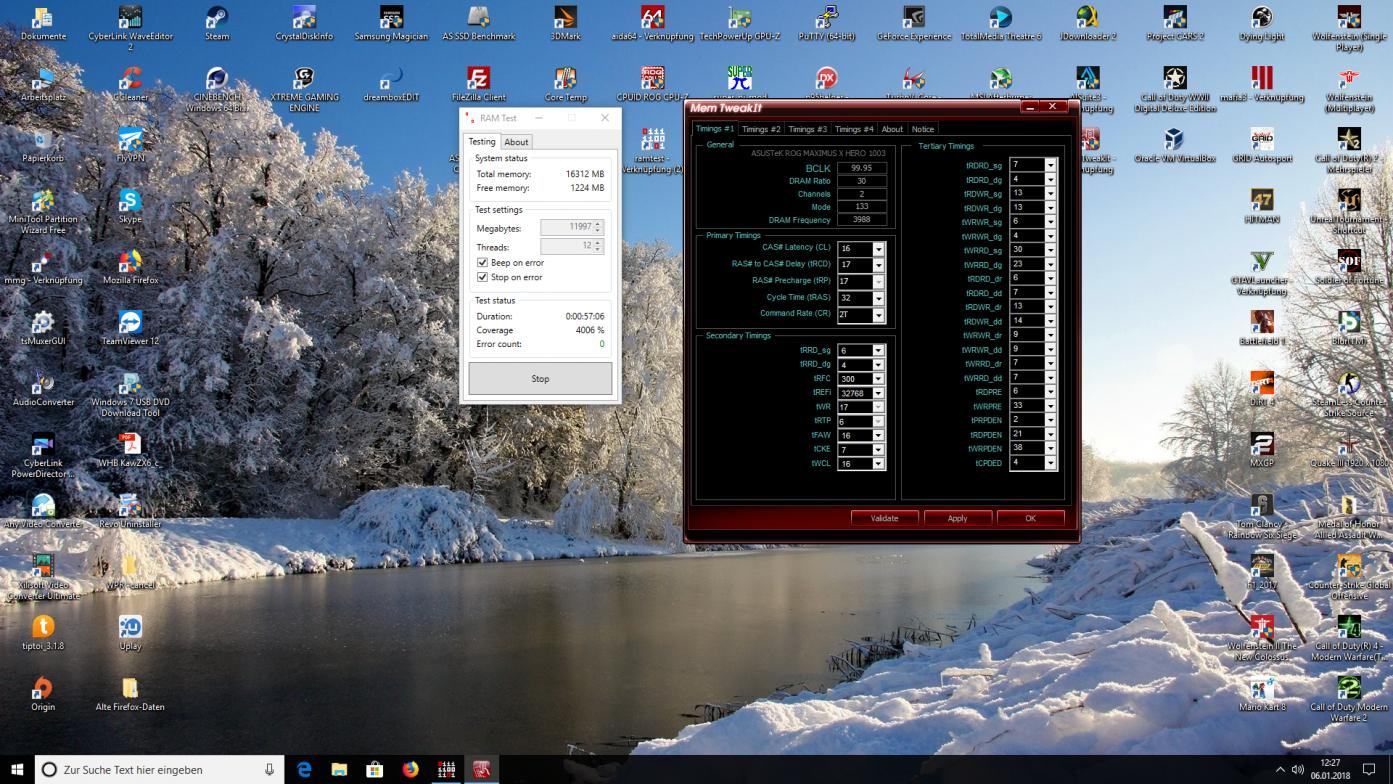Launch the Dying Light desktop icon
Screen dimensions: 1393x784
point(1261,22)
